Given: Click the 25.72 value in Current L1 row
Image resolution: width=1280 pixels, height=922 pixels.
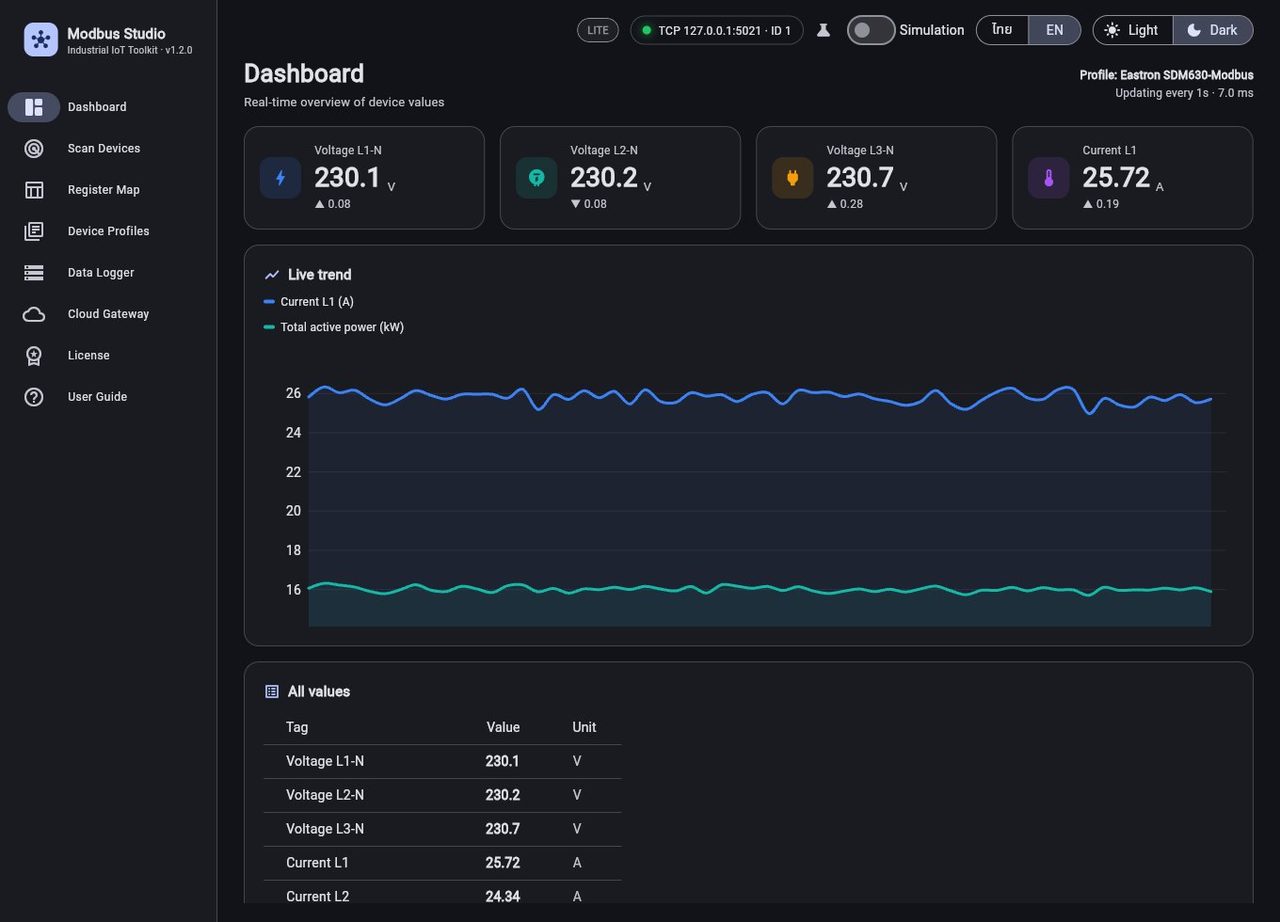Looking at the screenshot, I should click(503, 863).
